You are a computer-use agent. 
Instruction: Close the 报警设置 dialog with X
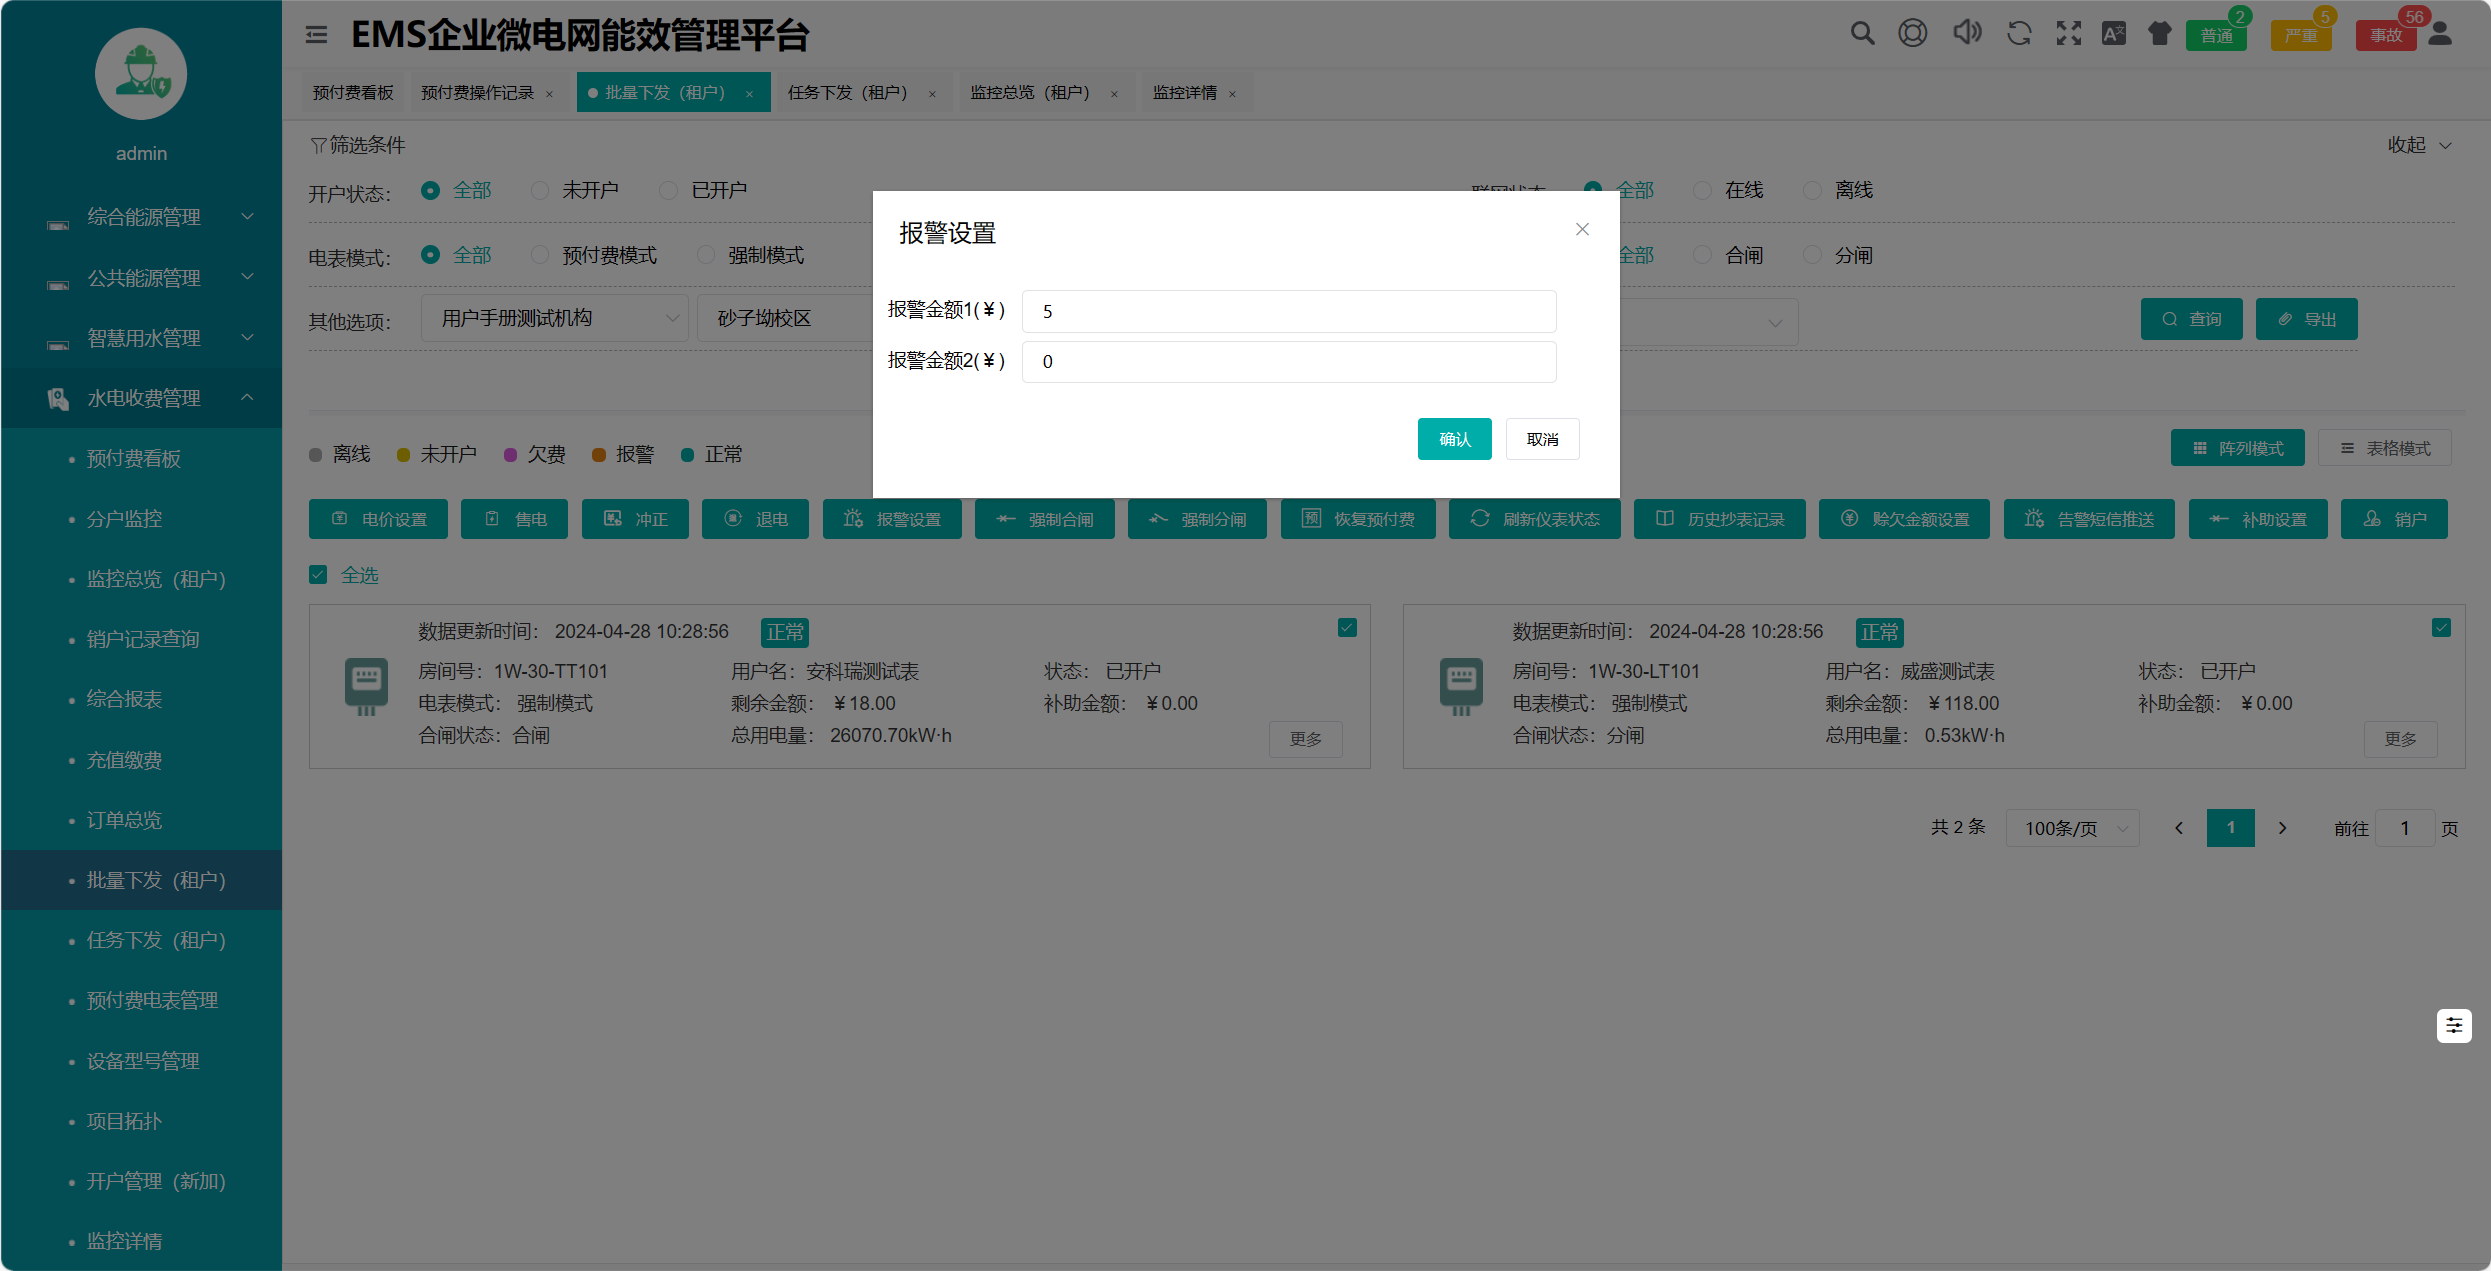[1582, 229]
